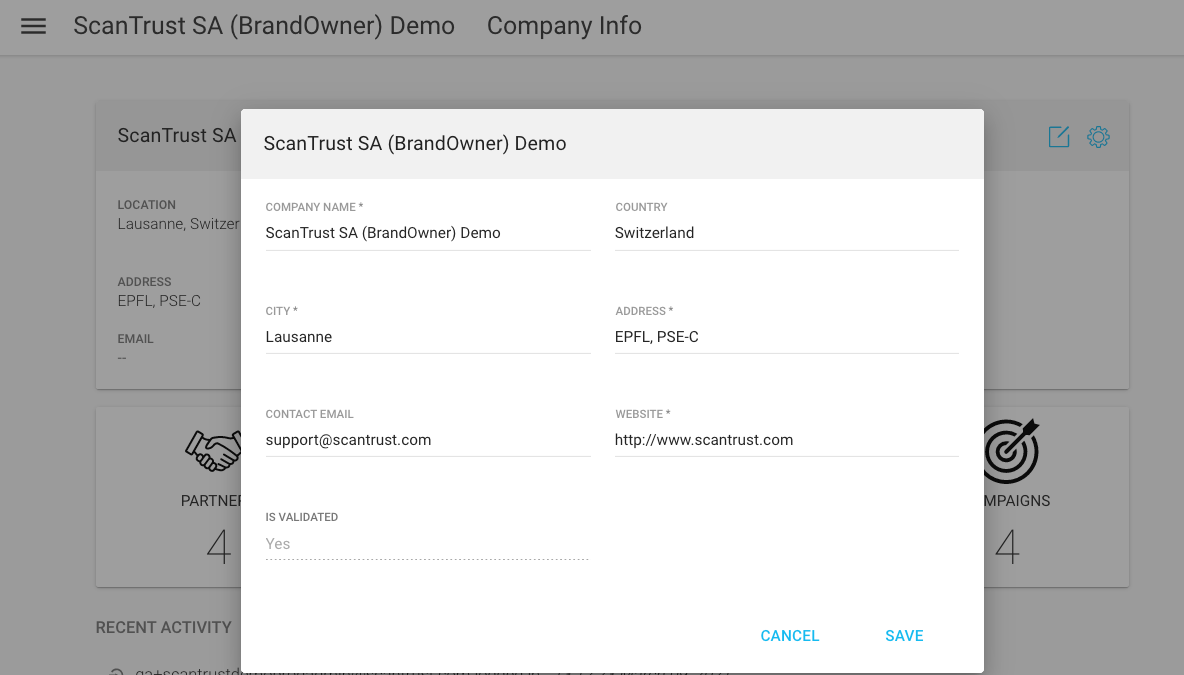Focus the Website URL input field

point(786,440)
